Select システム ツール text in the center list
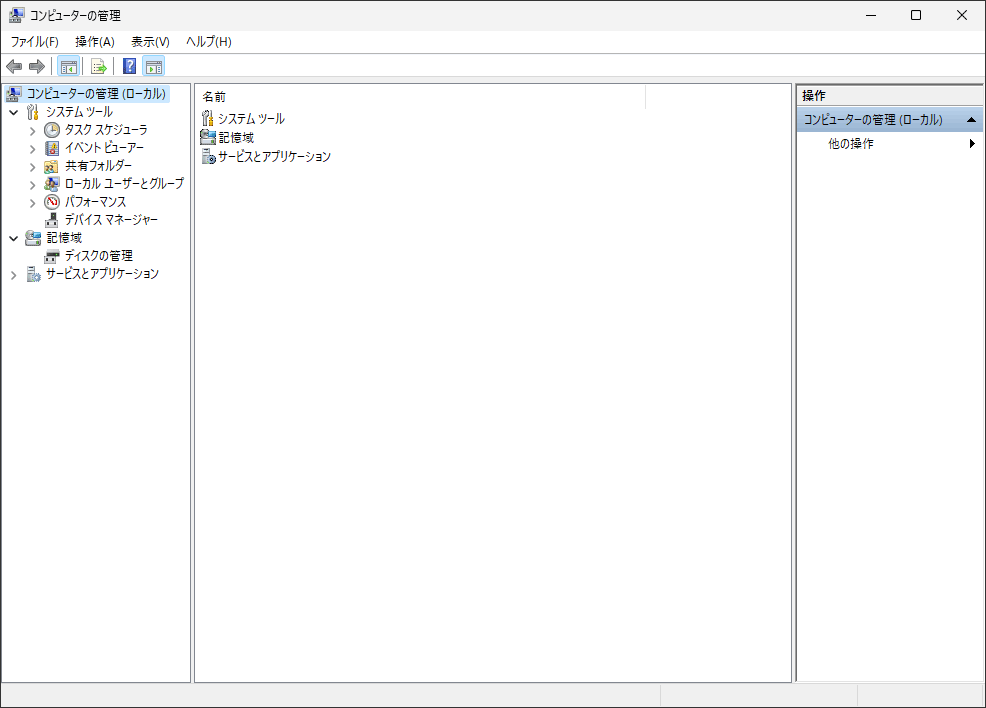Viewport: 986px width, 708px height. pyautogui.click(x=252, y=119)
